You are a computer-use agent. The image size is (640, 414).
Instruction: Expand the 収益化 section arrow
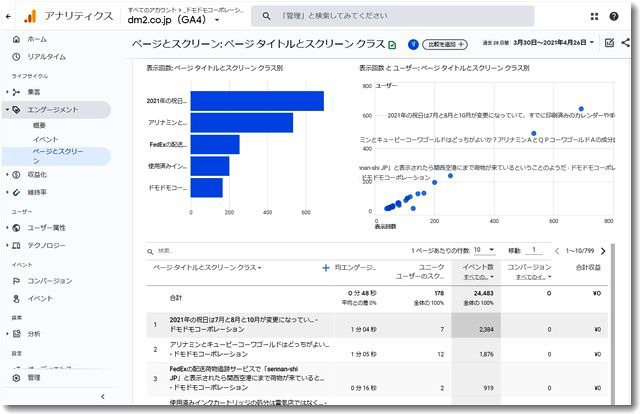pyautogui.click(x=7, y=175)
